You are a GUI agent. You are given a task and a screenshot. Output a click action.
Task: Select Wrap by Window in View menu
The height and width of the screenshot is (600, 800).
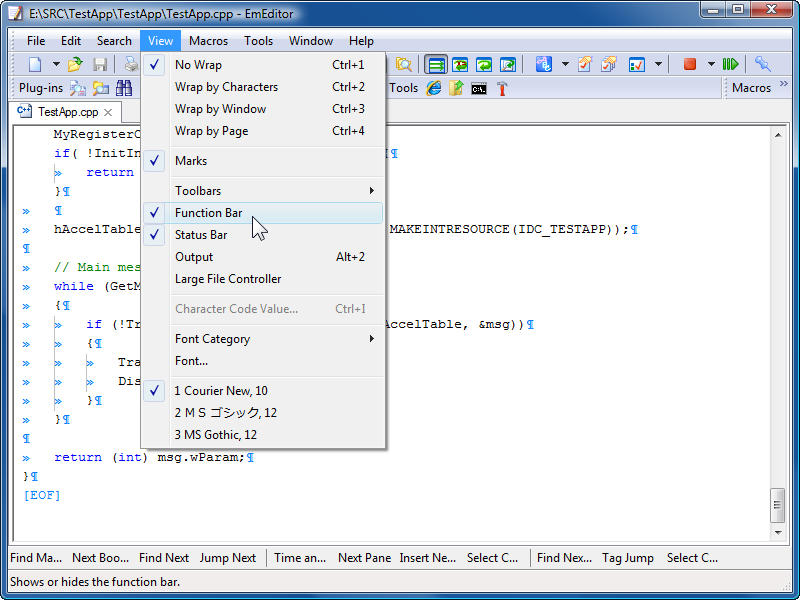(263, 109)
